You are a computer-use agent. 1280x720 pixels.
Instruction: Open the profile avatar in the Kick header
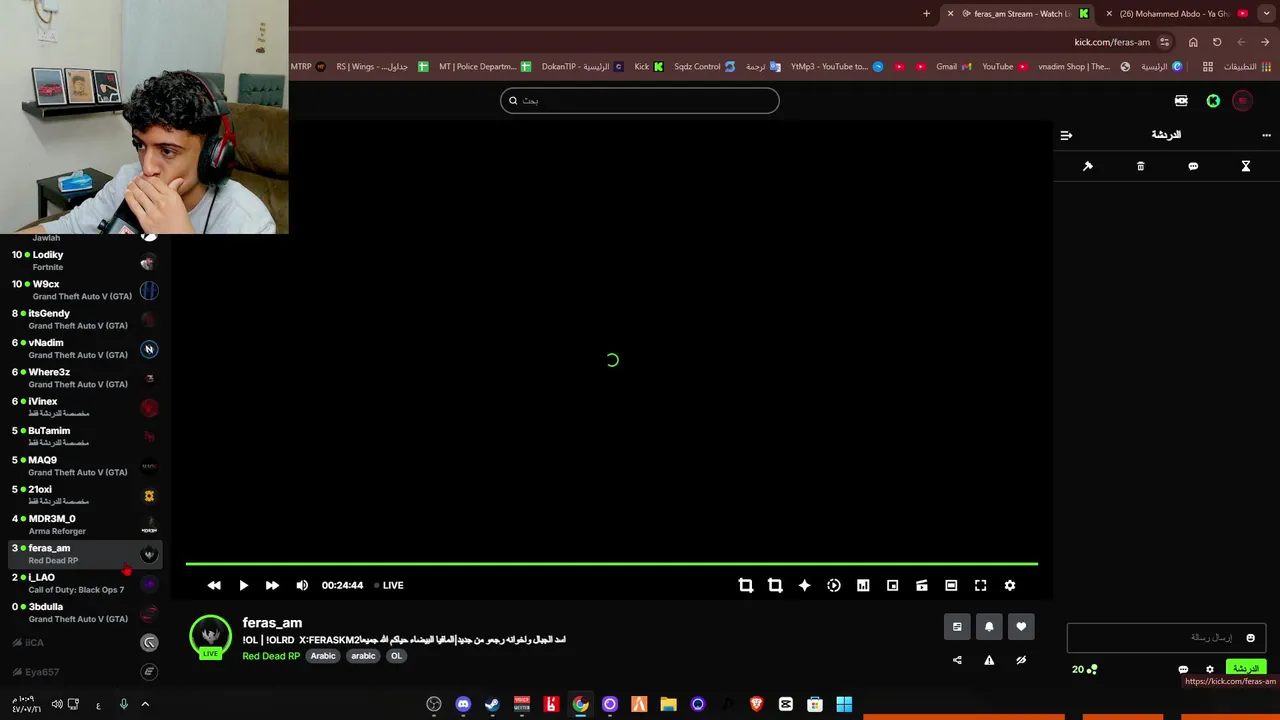[1242, 101]
